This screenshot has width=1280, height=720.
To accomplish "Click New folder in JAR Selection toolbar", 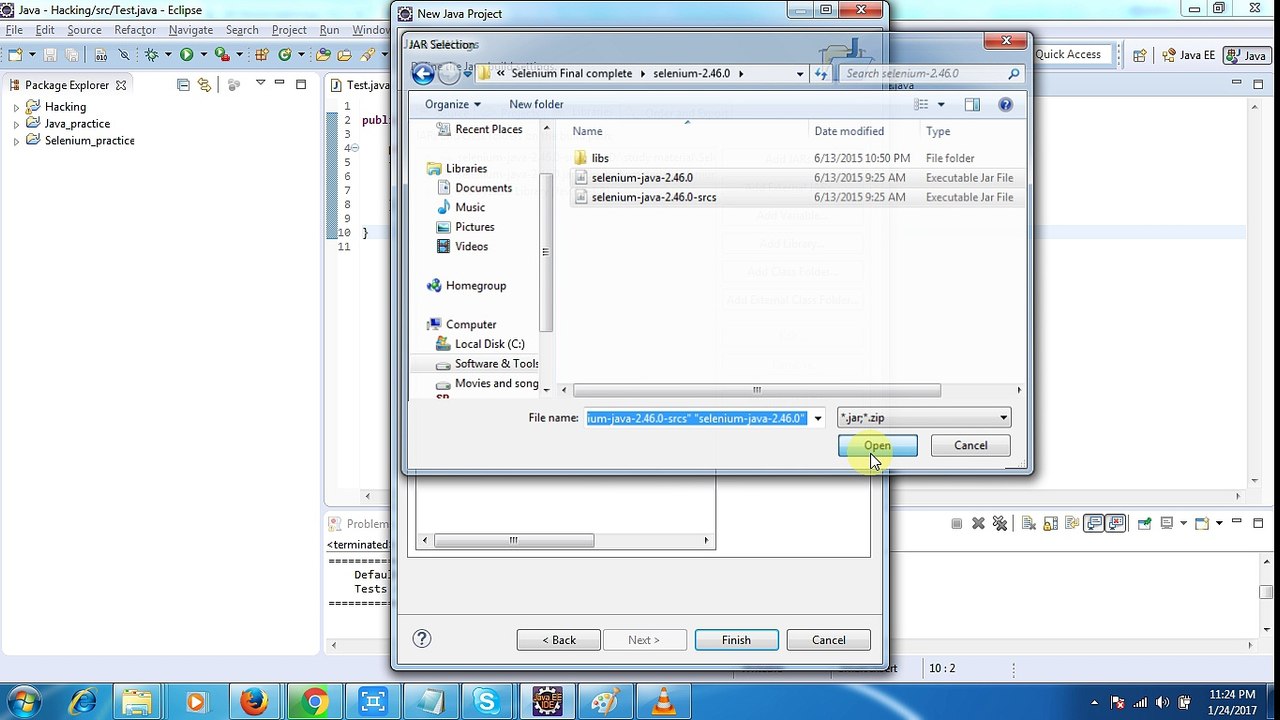I will click(x=536, y=104).
